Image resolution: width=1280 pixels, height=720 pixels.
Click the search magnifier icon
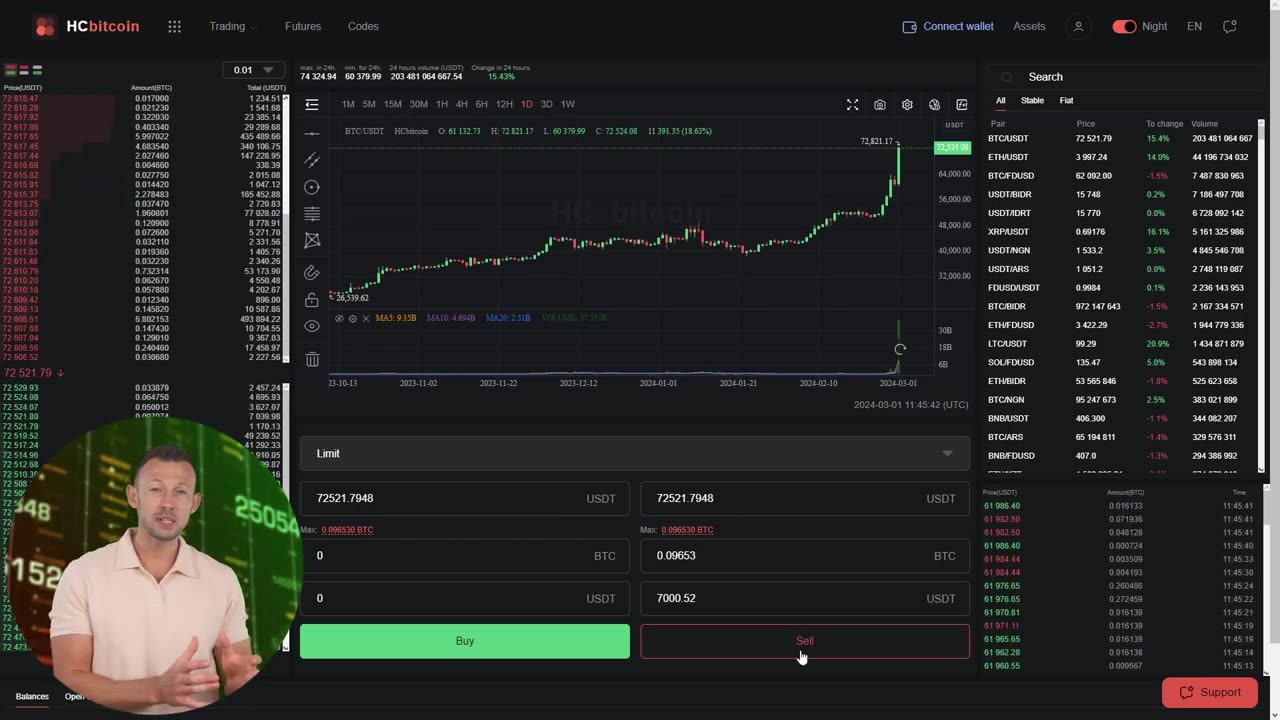coord(1007,77)
